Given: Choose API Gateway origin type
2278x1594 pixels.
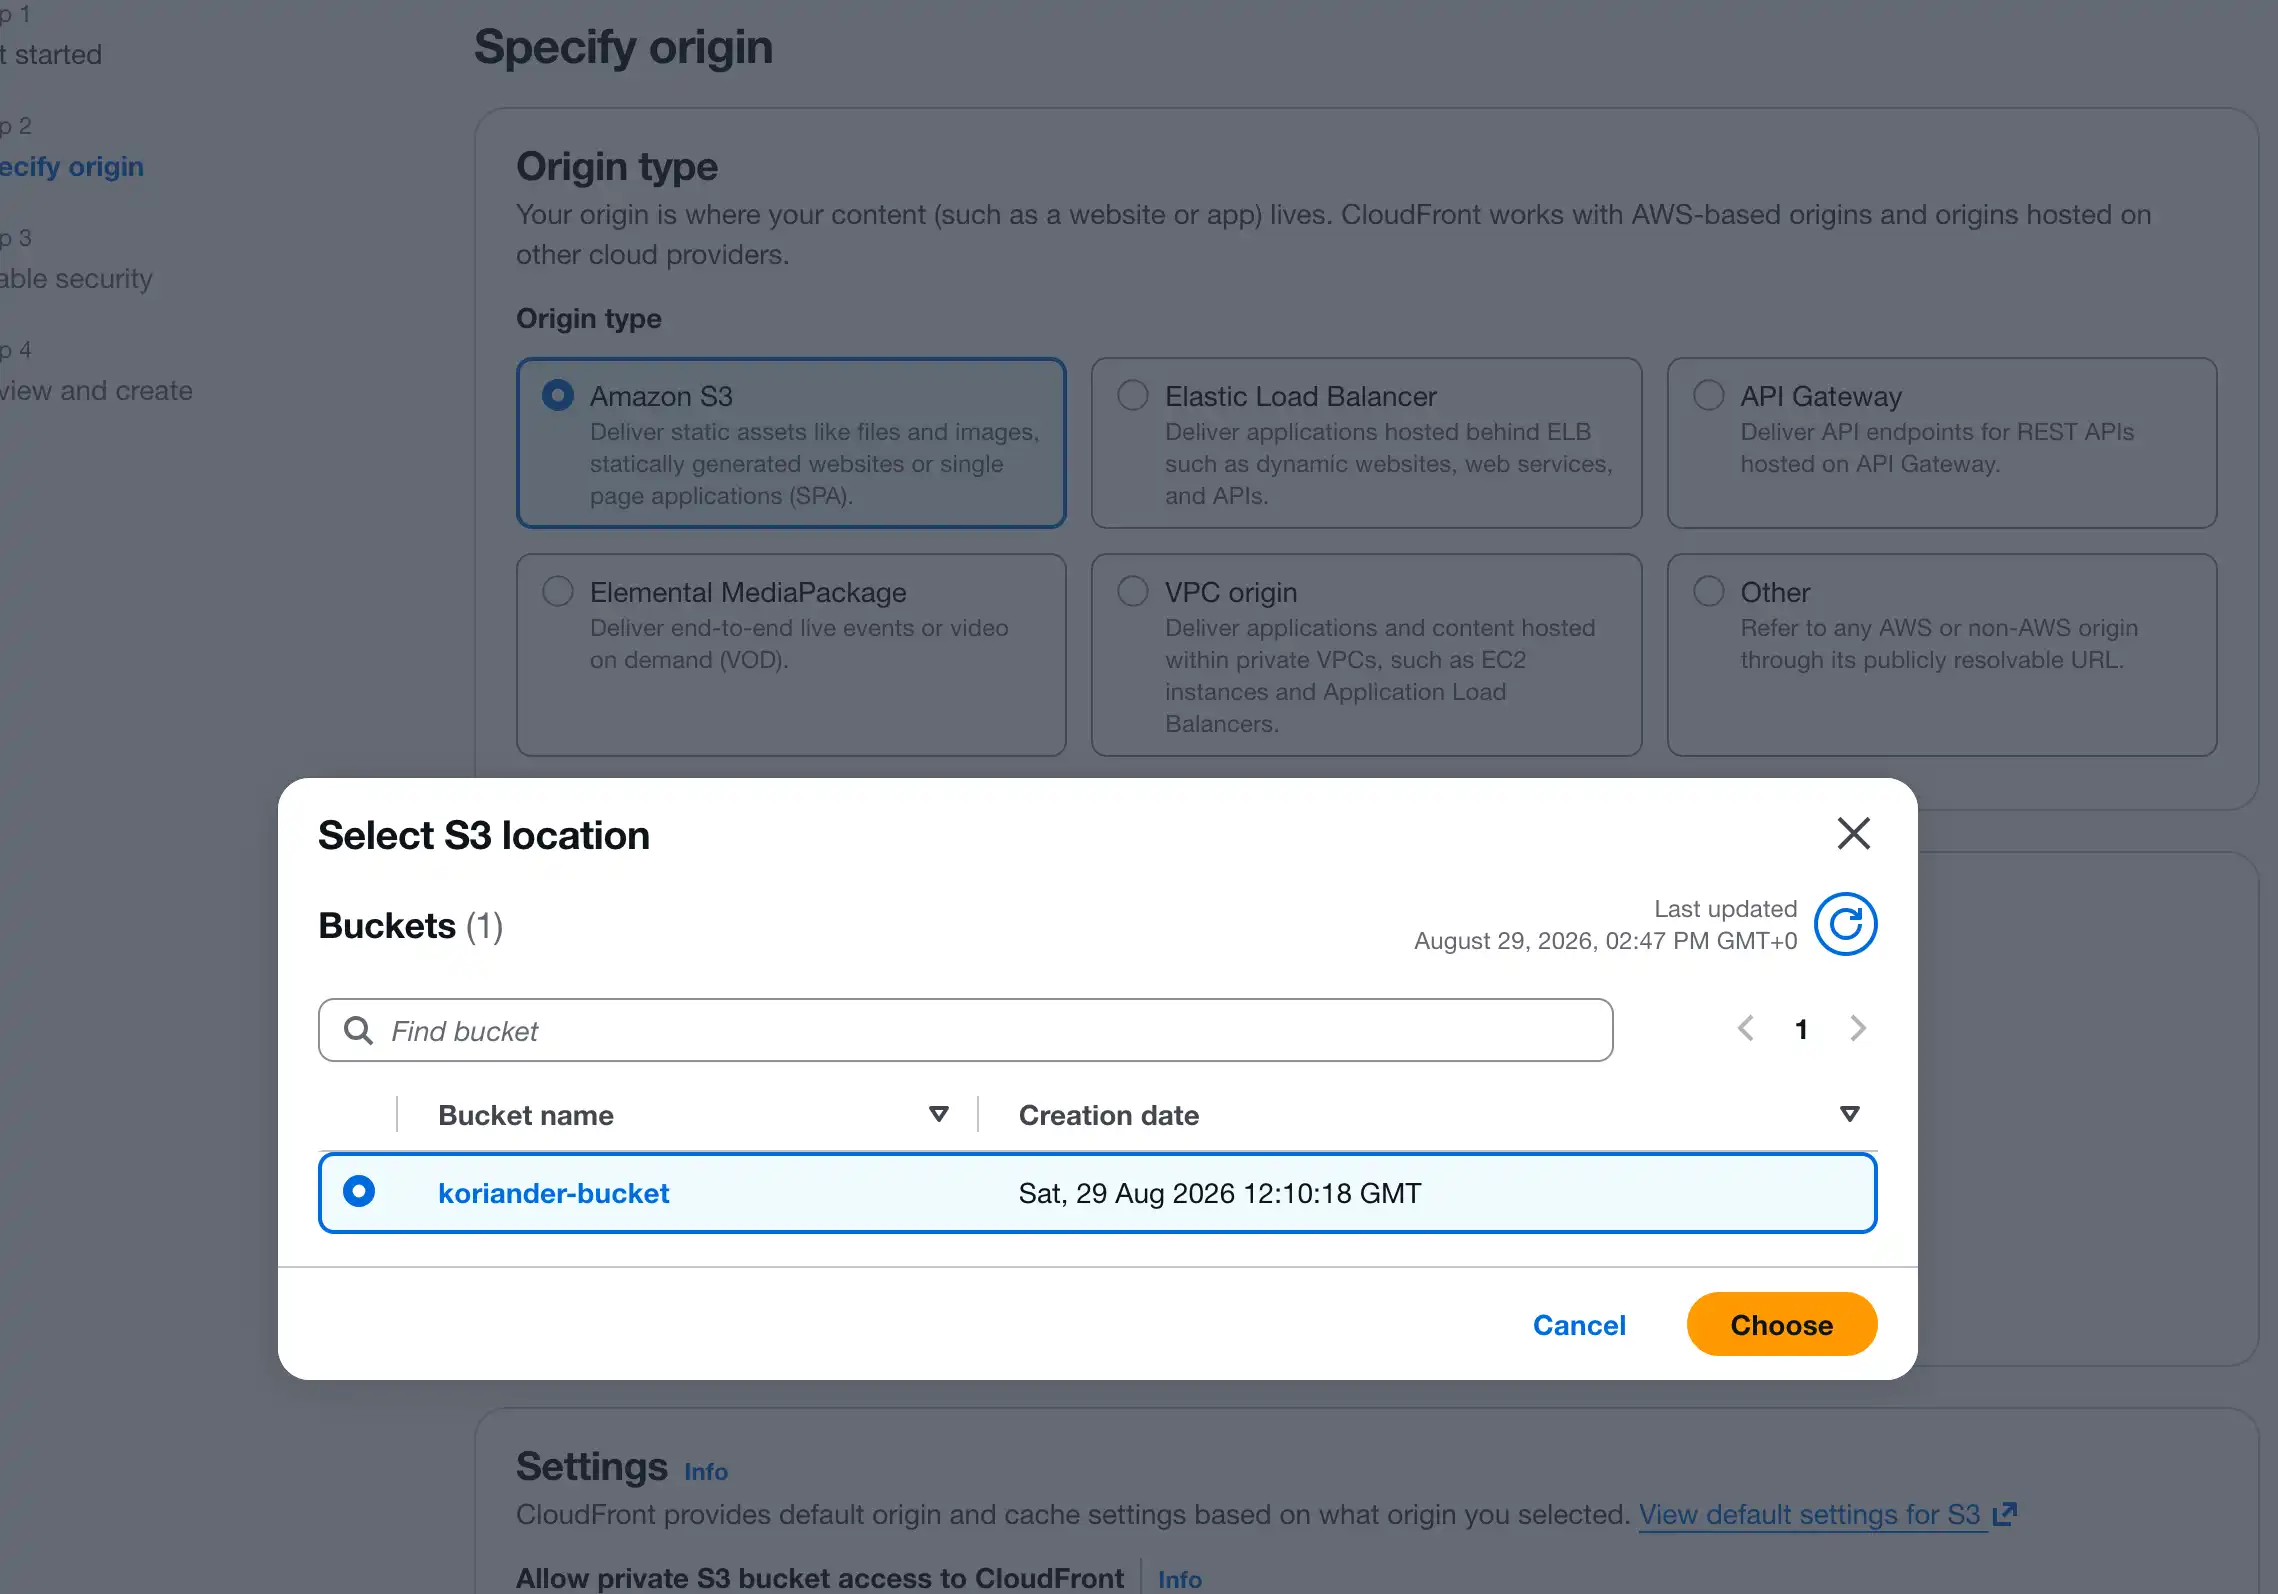Looking at the screenshot, I should pyautogui.click(x=1709, y=395).
